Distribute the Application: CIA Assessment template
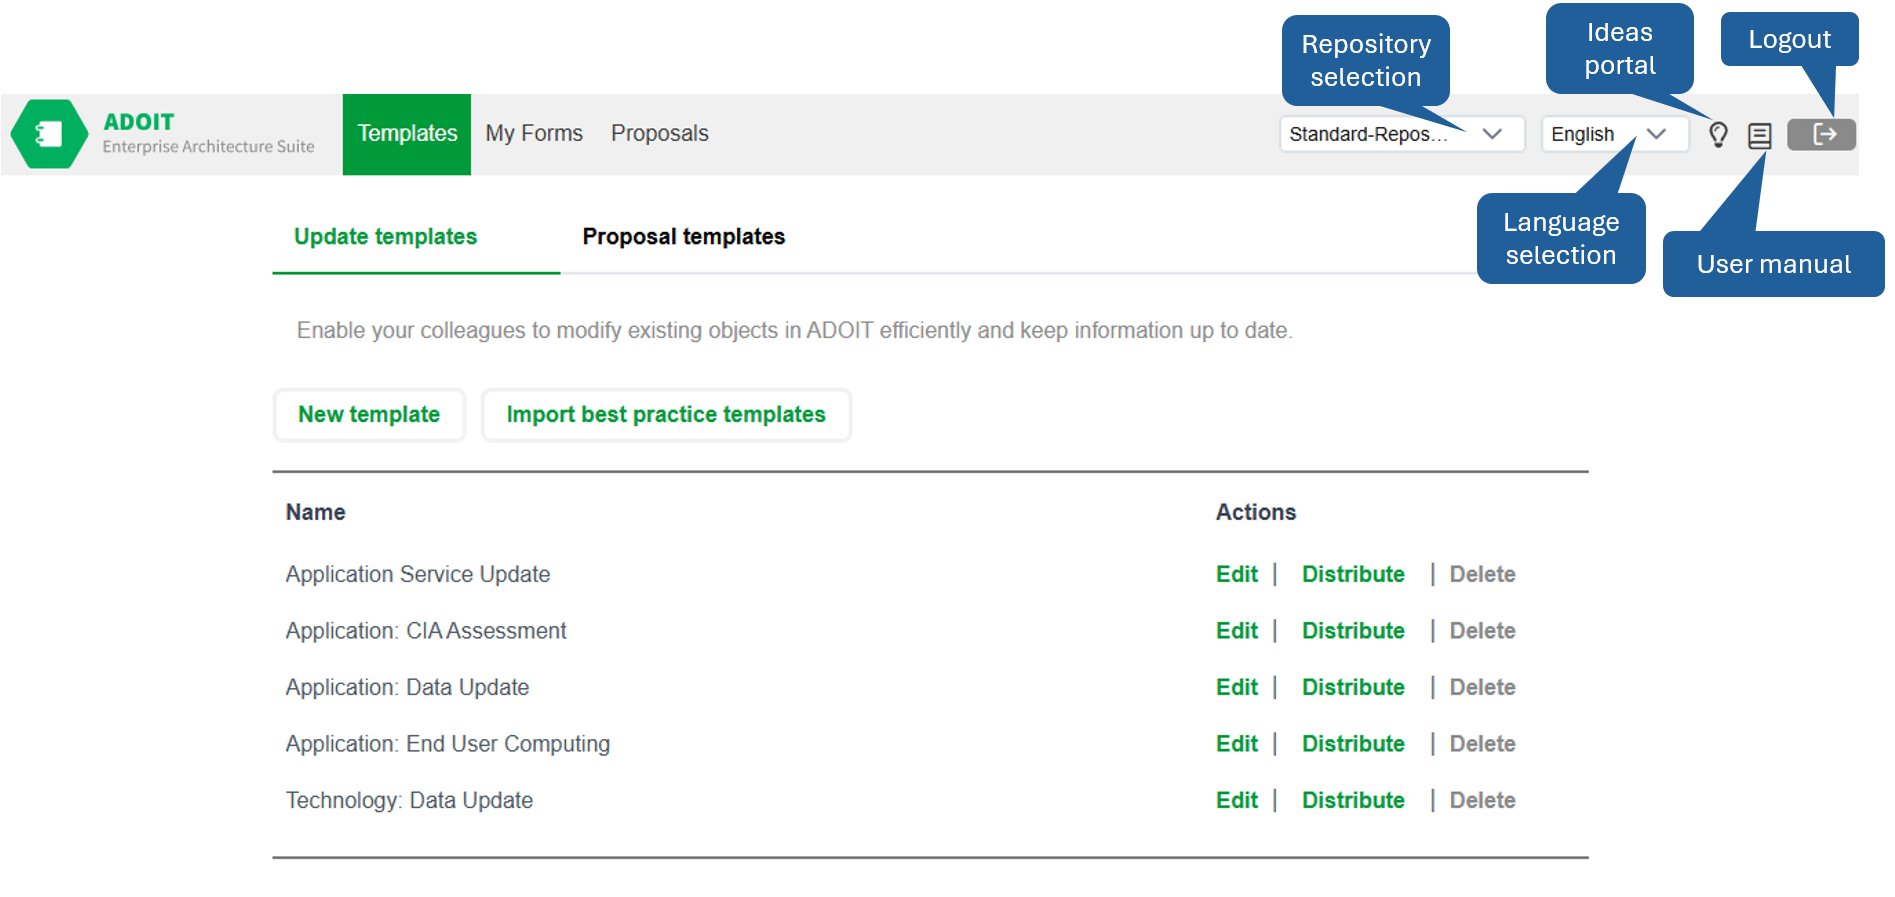The width and height of the screenshot is (1895, 897). click(x=1352, y=631)
